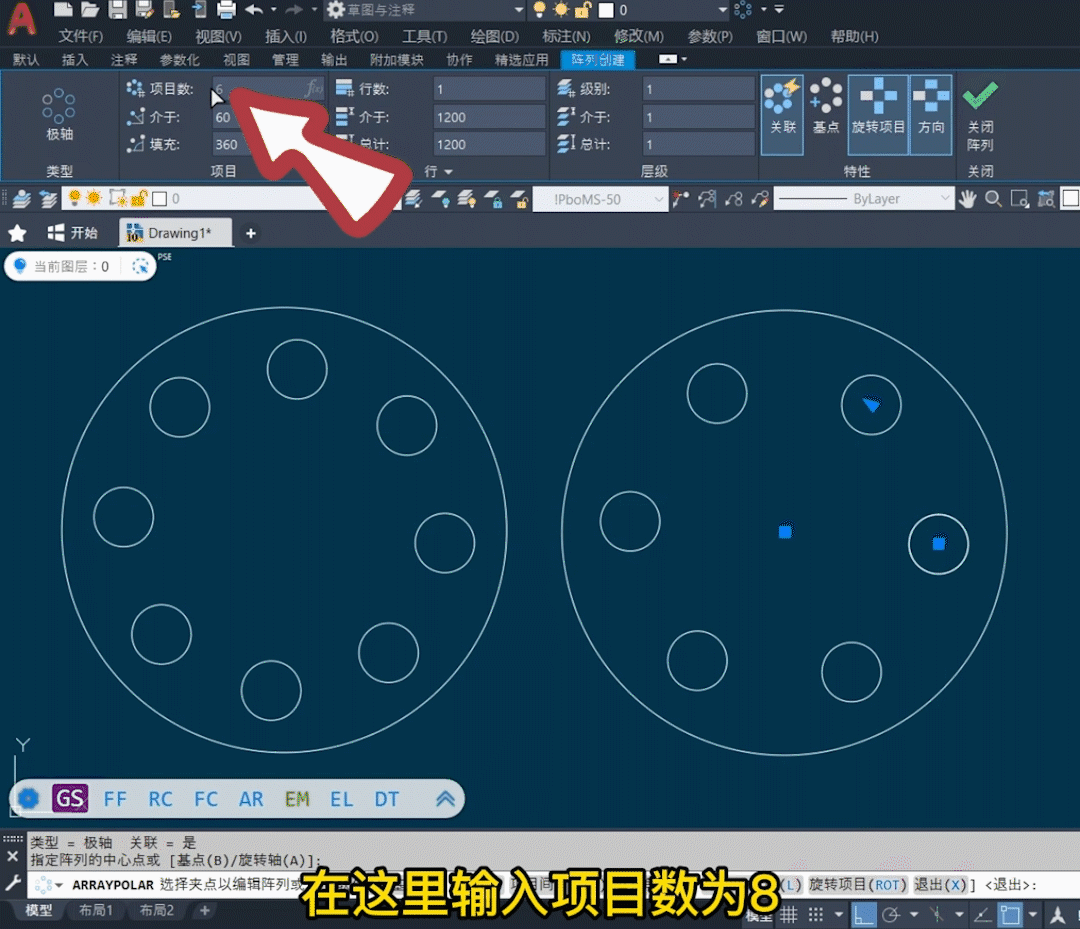Undo the last action with Undo arrow

[254, 9]
